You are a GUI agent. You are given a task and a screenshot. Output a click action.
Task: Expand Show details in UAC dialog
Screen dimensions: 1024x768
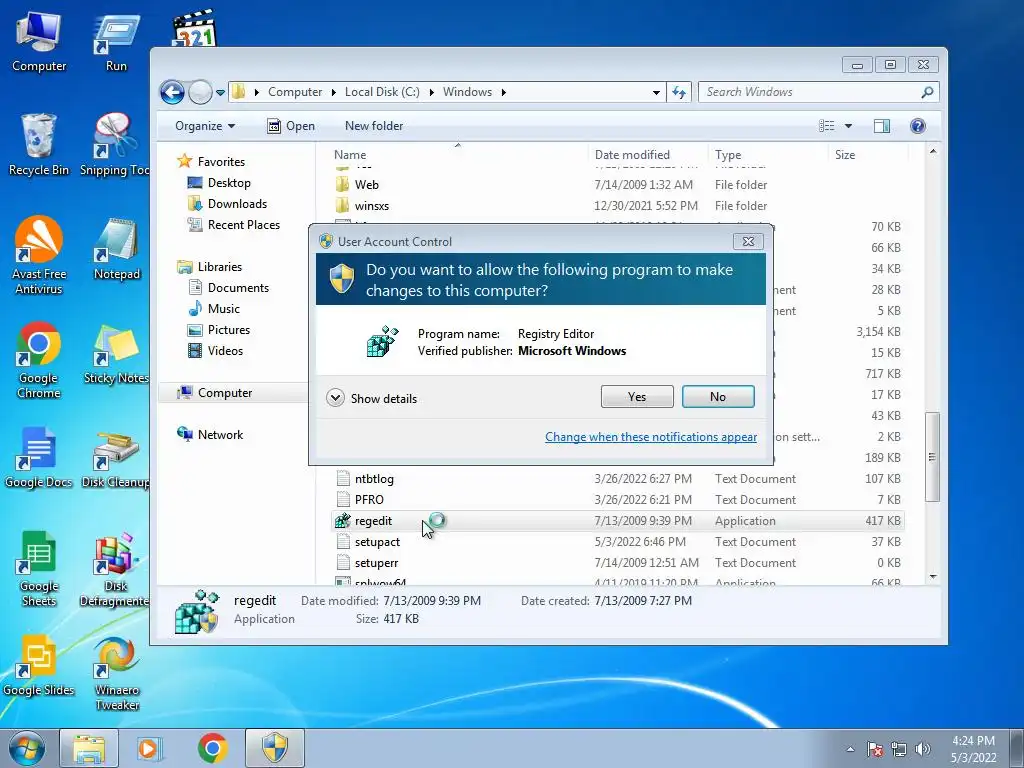pos(372,398)
